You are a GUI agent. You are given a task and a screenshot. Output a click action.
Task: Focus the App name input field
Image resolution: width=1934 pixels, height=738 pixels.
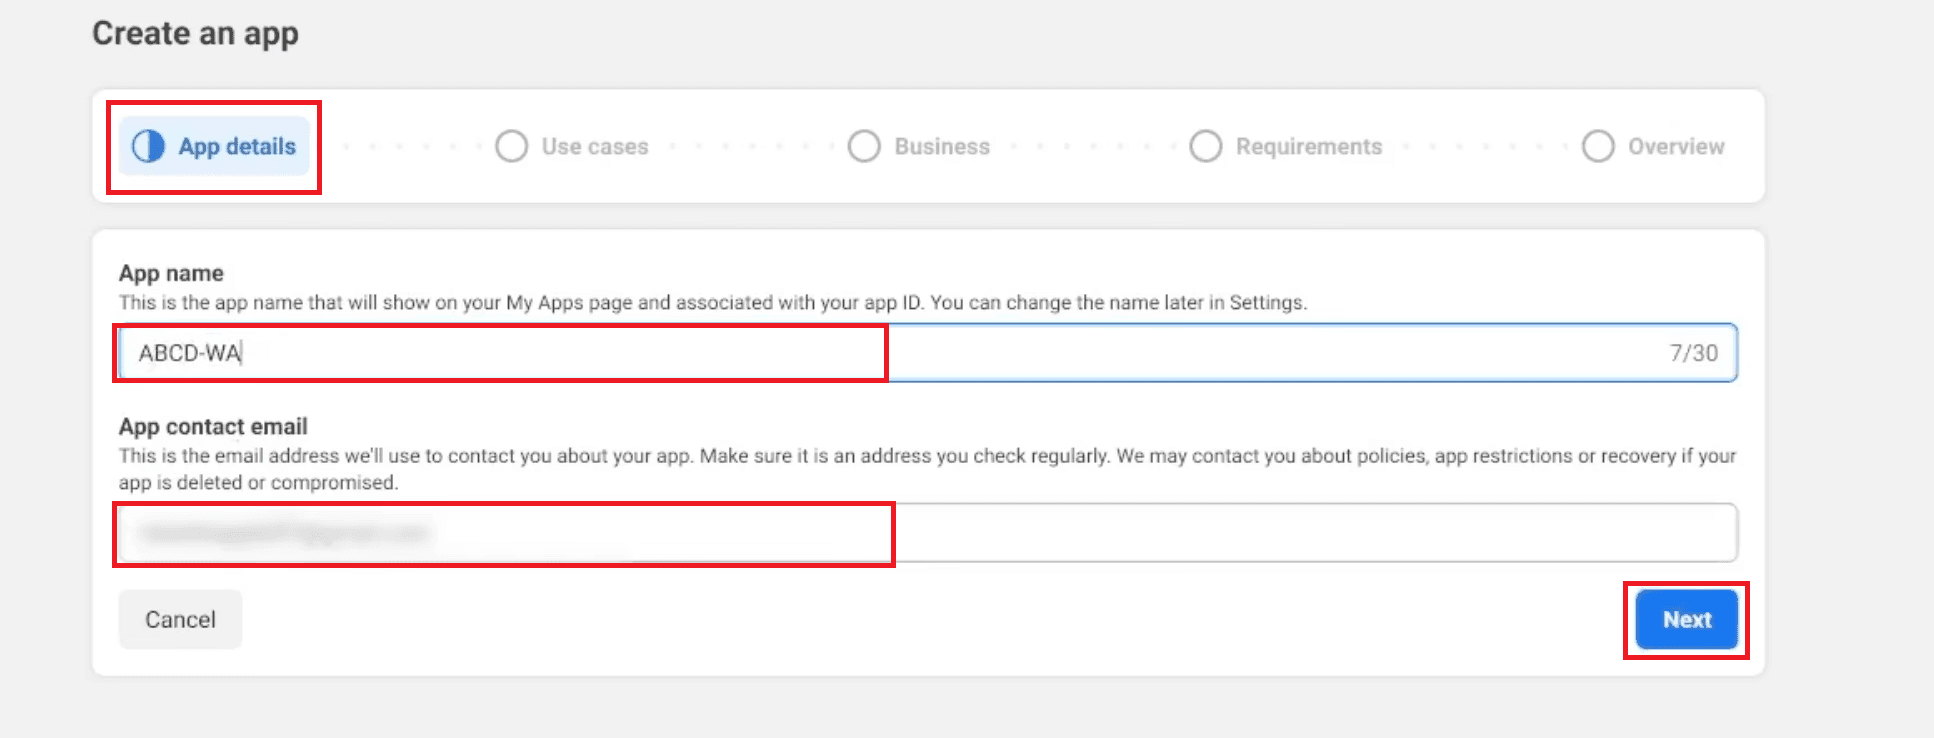coord(928,353)
